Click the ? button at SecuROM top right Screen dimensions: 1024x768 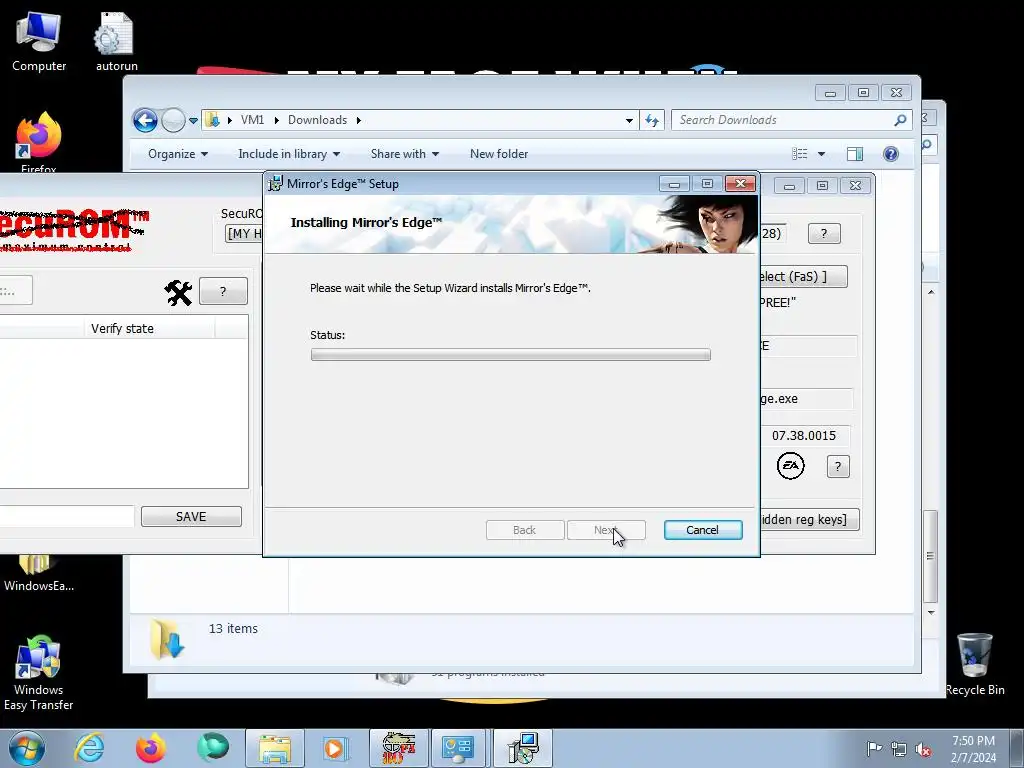[824, 233]
